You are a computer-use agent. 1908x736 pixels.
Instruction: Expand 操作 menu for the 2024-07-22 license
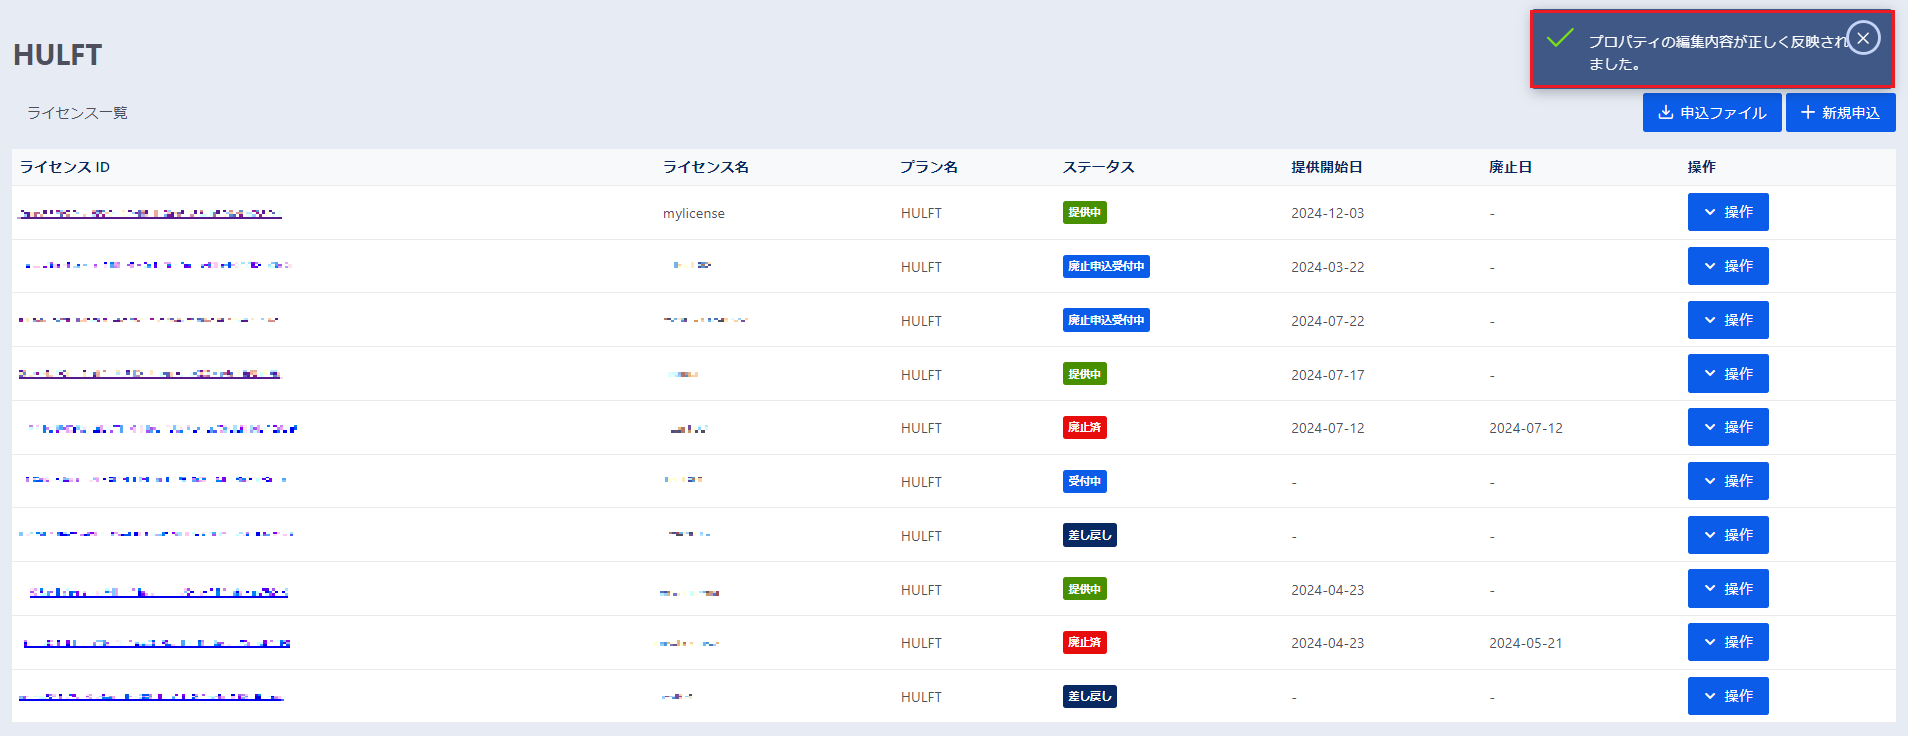point(1727,320)
